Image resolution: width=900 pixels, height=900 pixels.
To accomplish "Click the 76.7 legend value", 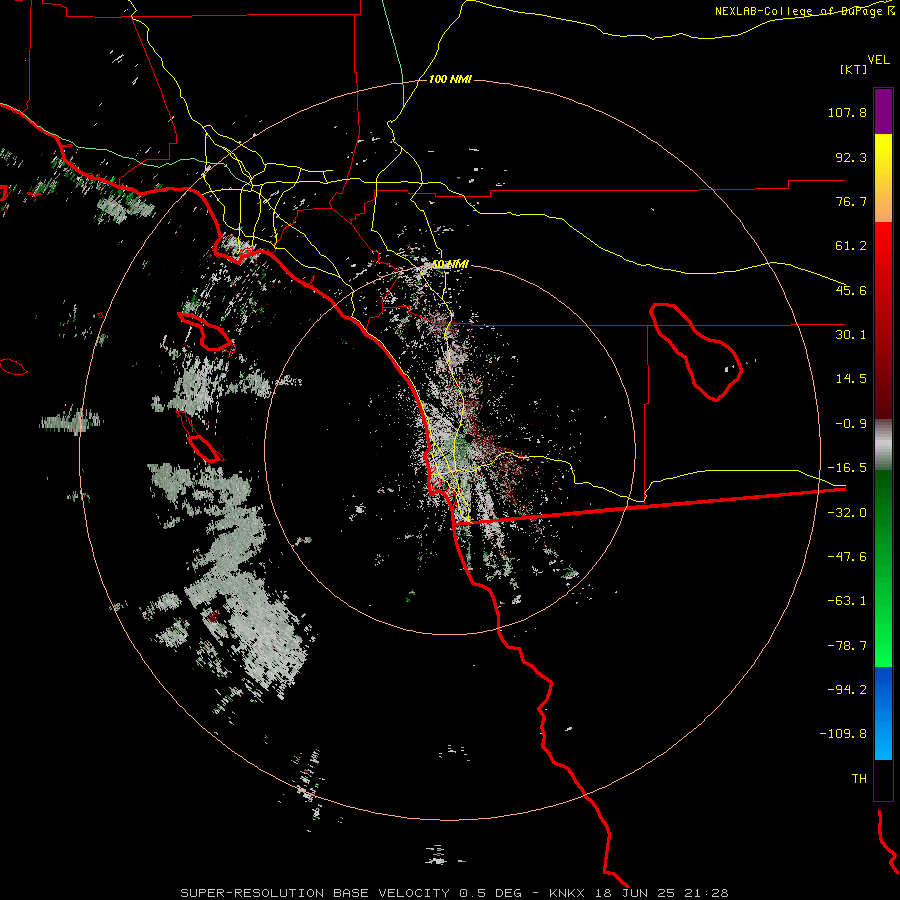I will pos(851,201).
